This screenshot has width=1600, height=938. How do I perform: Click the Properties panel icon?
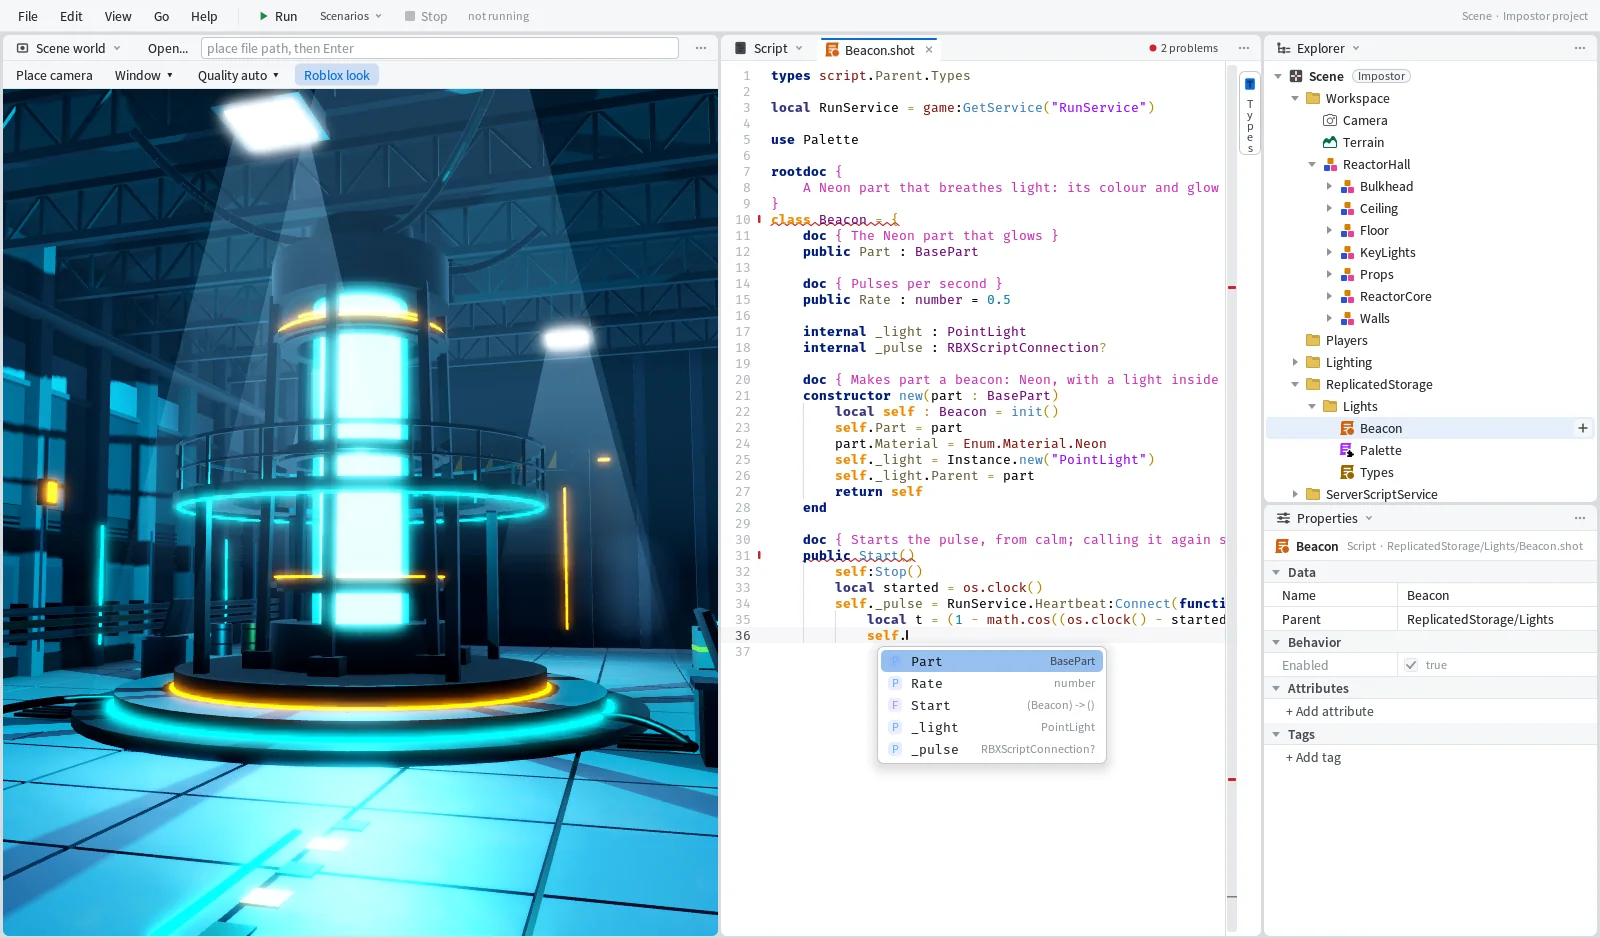click(x=1284, y=518)
